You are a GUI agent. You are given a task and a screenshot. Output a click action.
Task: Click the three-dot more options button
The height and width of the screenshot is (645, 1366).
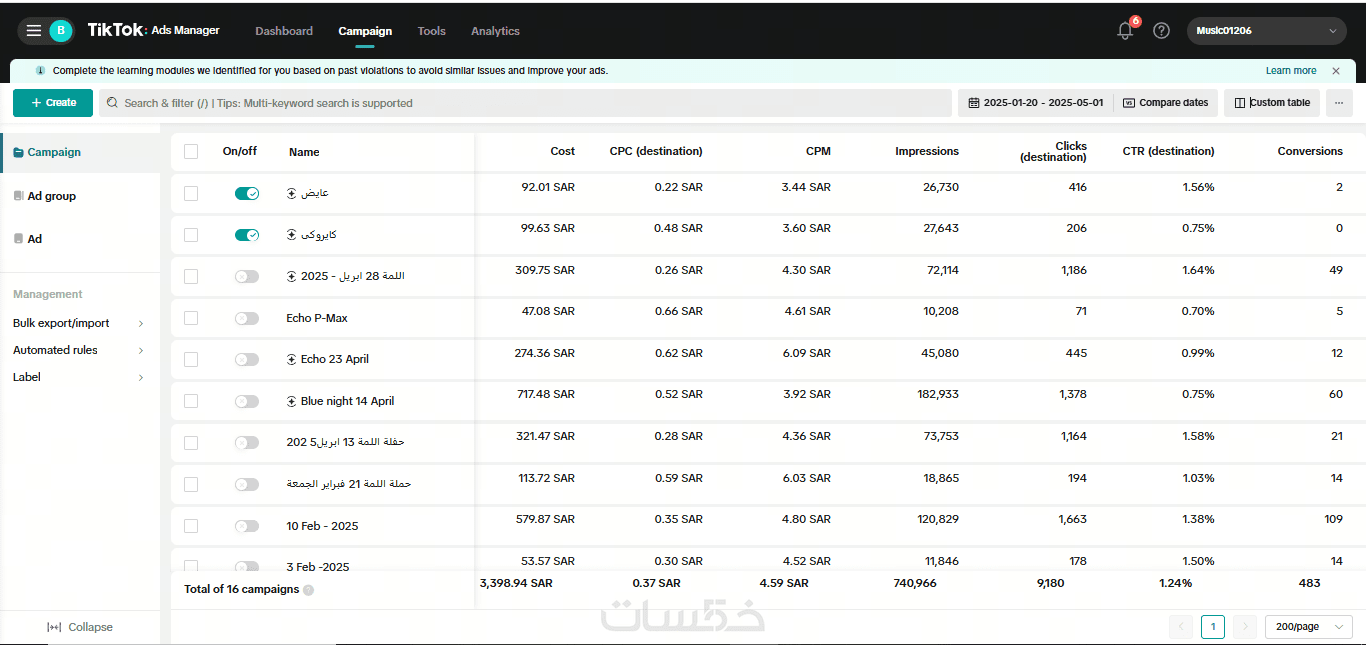point(1339,103)
